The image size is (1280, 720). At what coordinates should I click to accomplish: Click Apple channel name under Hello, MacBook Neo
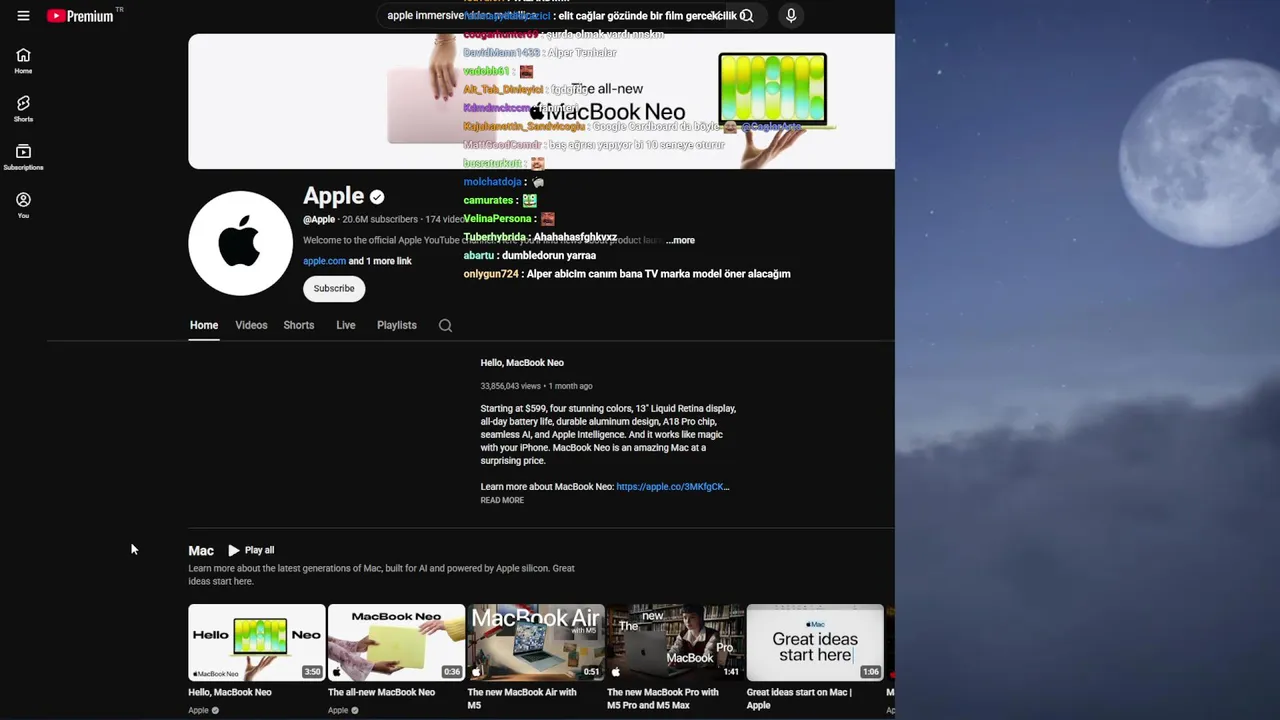click(199, 710)
